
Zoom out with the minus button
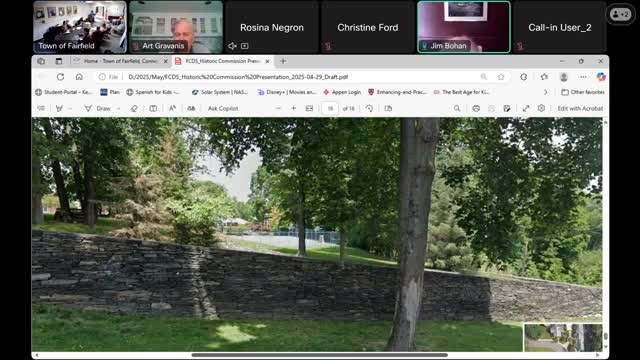[278, 108]
